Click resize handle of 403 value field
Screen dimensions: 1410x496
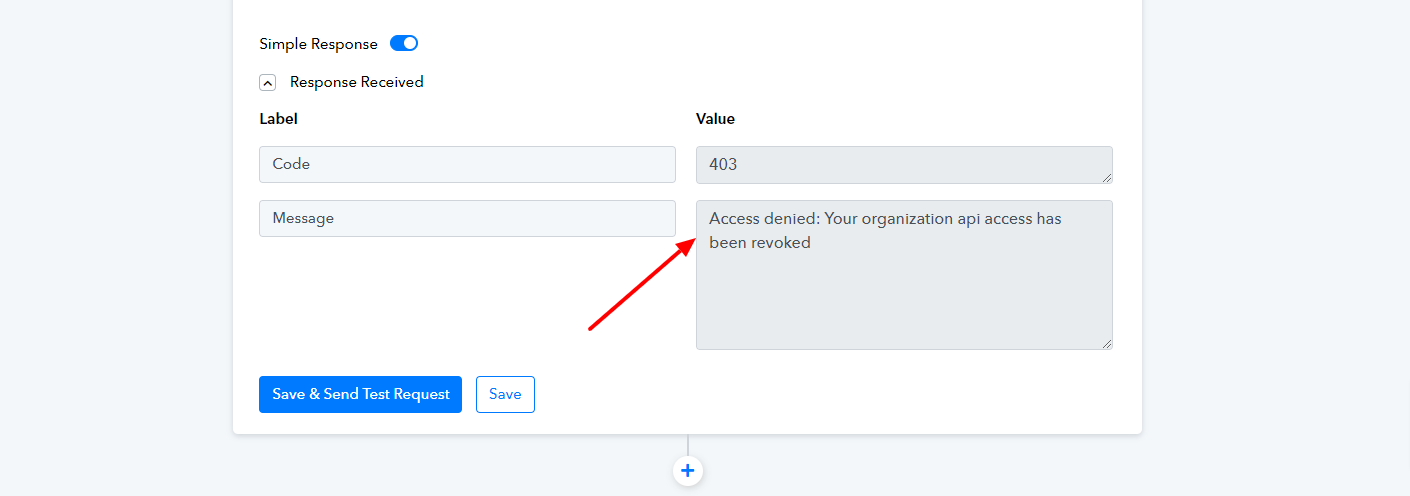[x=1107, y=178]
